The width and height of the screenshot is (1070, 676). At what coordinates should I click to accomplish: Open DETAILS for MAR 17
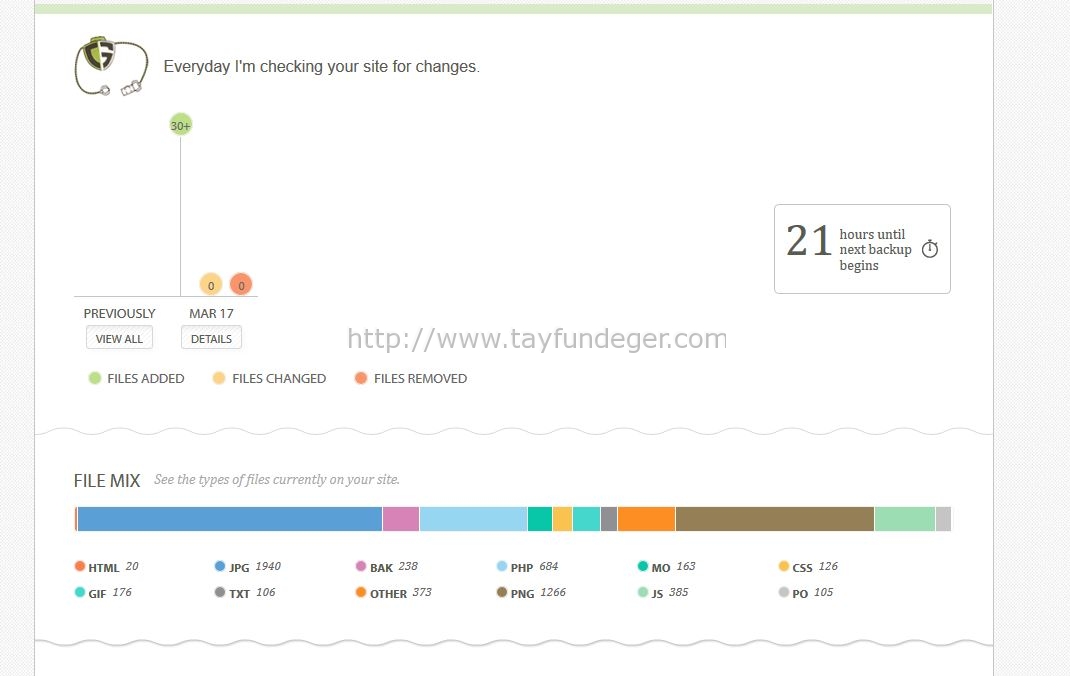211,338
